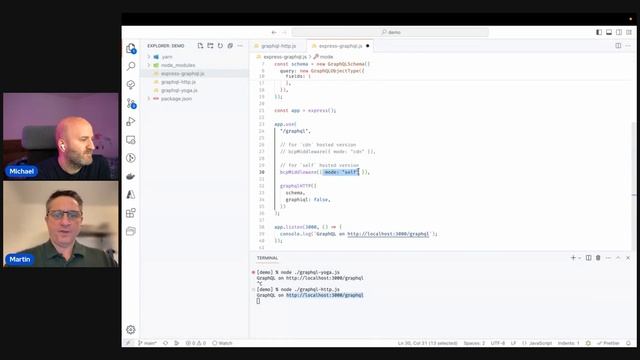
Task: Toggle secondary side bar visibility
Action: tap(619, 32)
